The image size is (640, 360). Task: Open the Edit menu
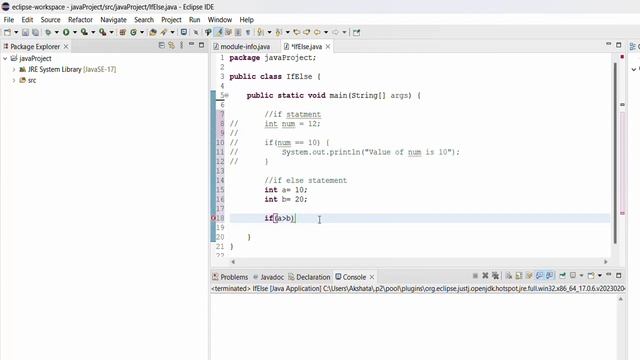point(27,20)
